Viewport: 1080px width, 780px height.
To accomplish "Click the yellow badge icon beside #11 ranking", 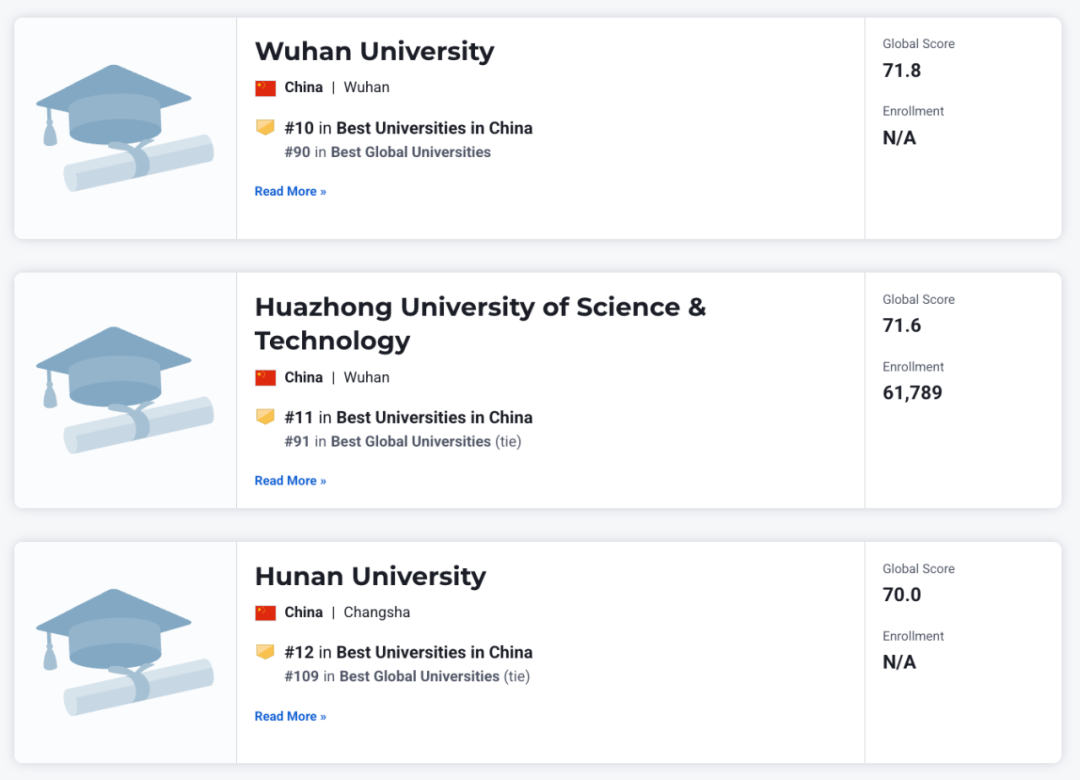I will pyautogui.click(x=265, y=417).
